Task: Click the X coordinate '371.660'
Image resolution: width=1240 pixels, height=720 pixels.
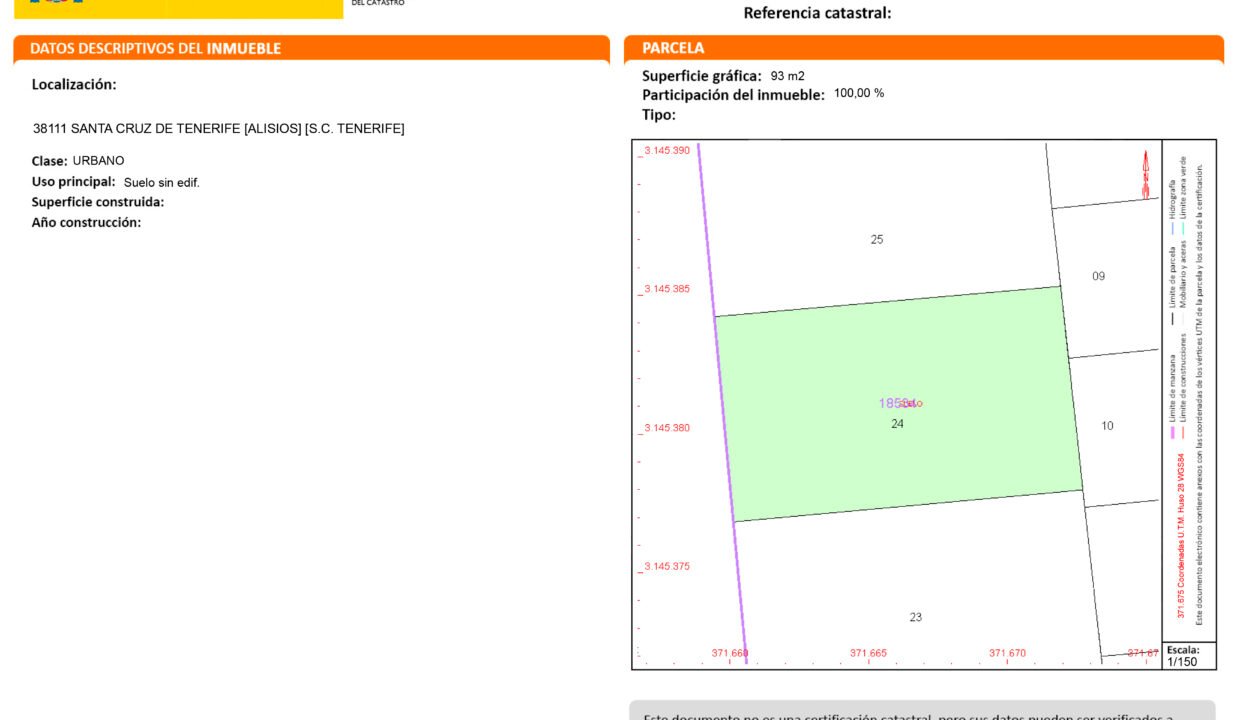Action: click(x=730, y=653)
